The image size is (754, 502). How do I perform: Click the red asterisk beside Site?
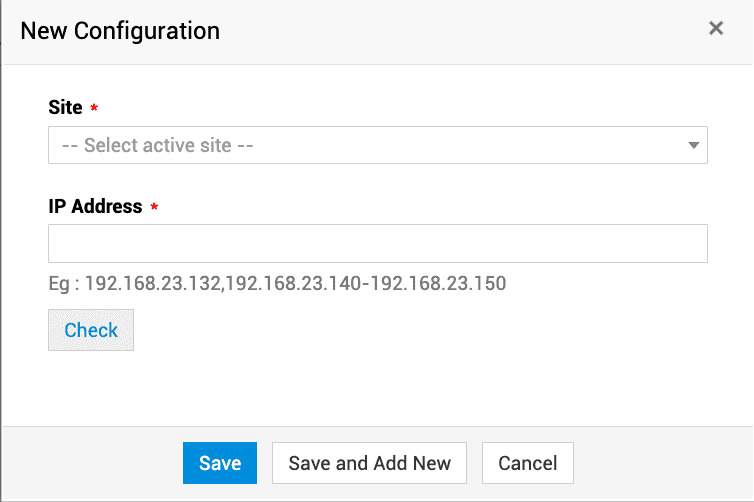pyautogui.click(x=94, y=108)
